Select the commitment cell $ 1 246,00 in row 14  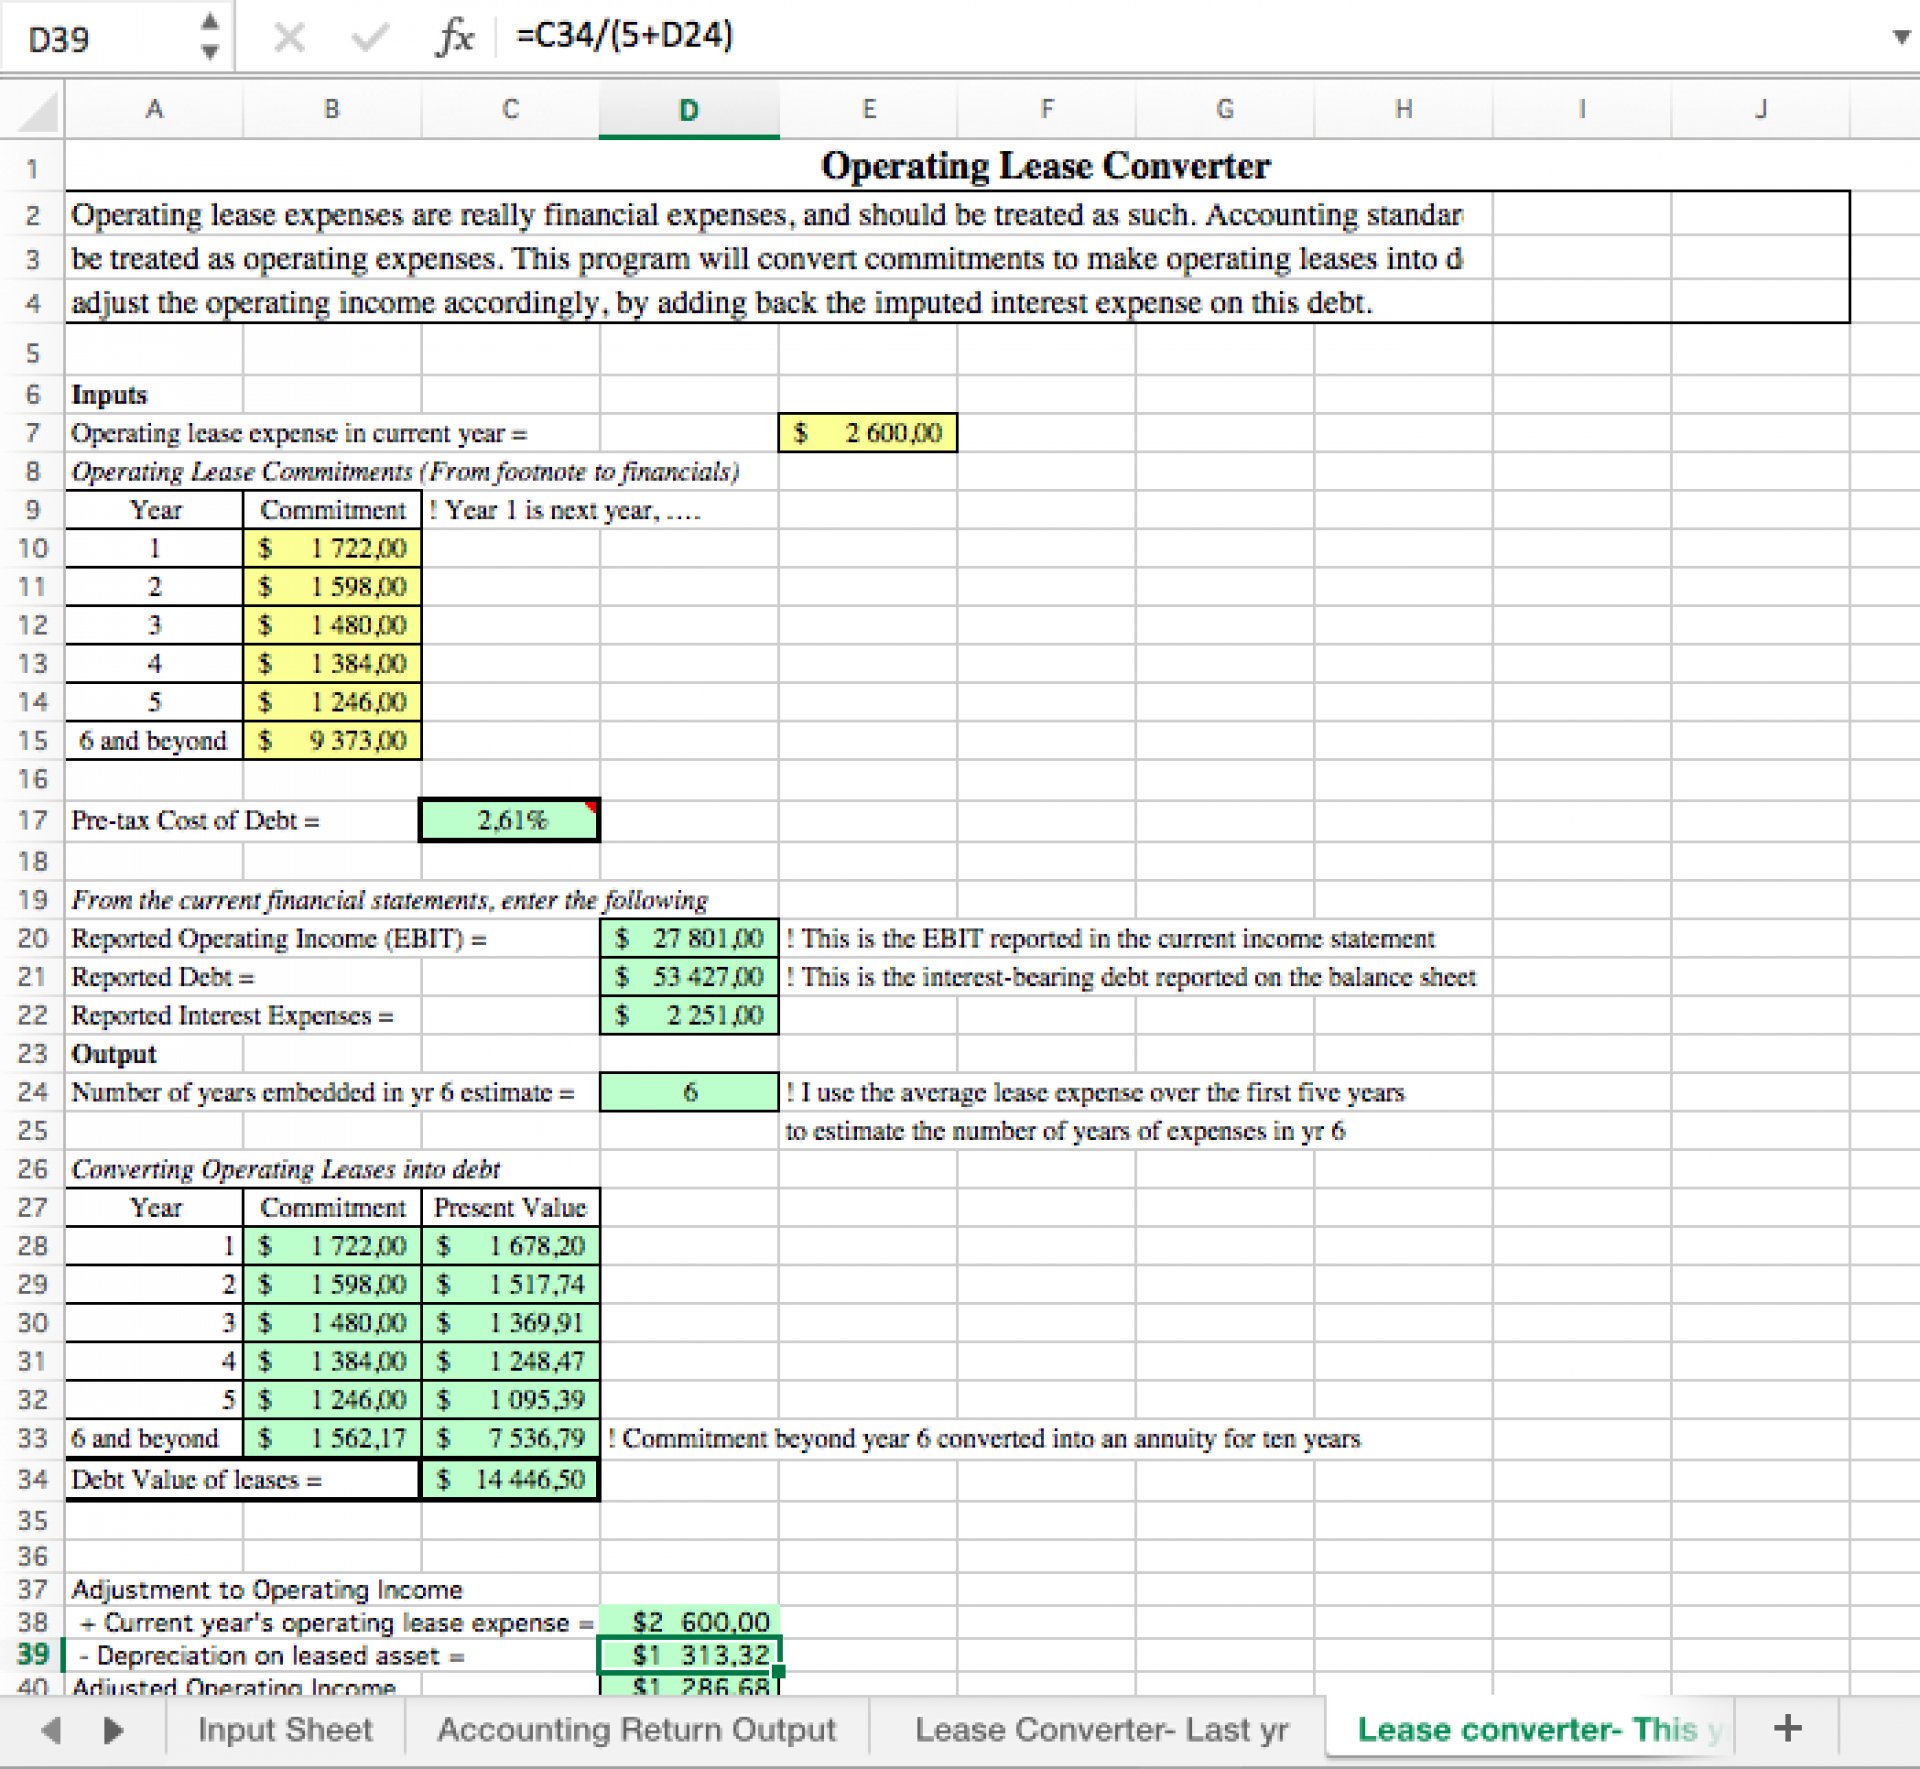pos(332,702)
